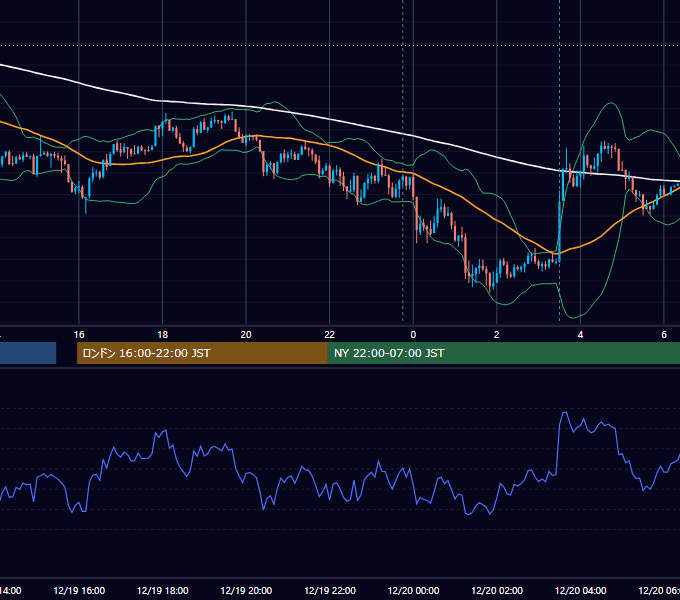The height and width of the screenshot is (600, 680).
Task: Click the 12/19 18:00 date label
Action: (x=163, y=590)
